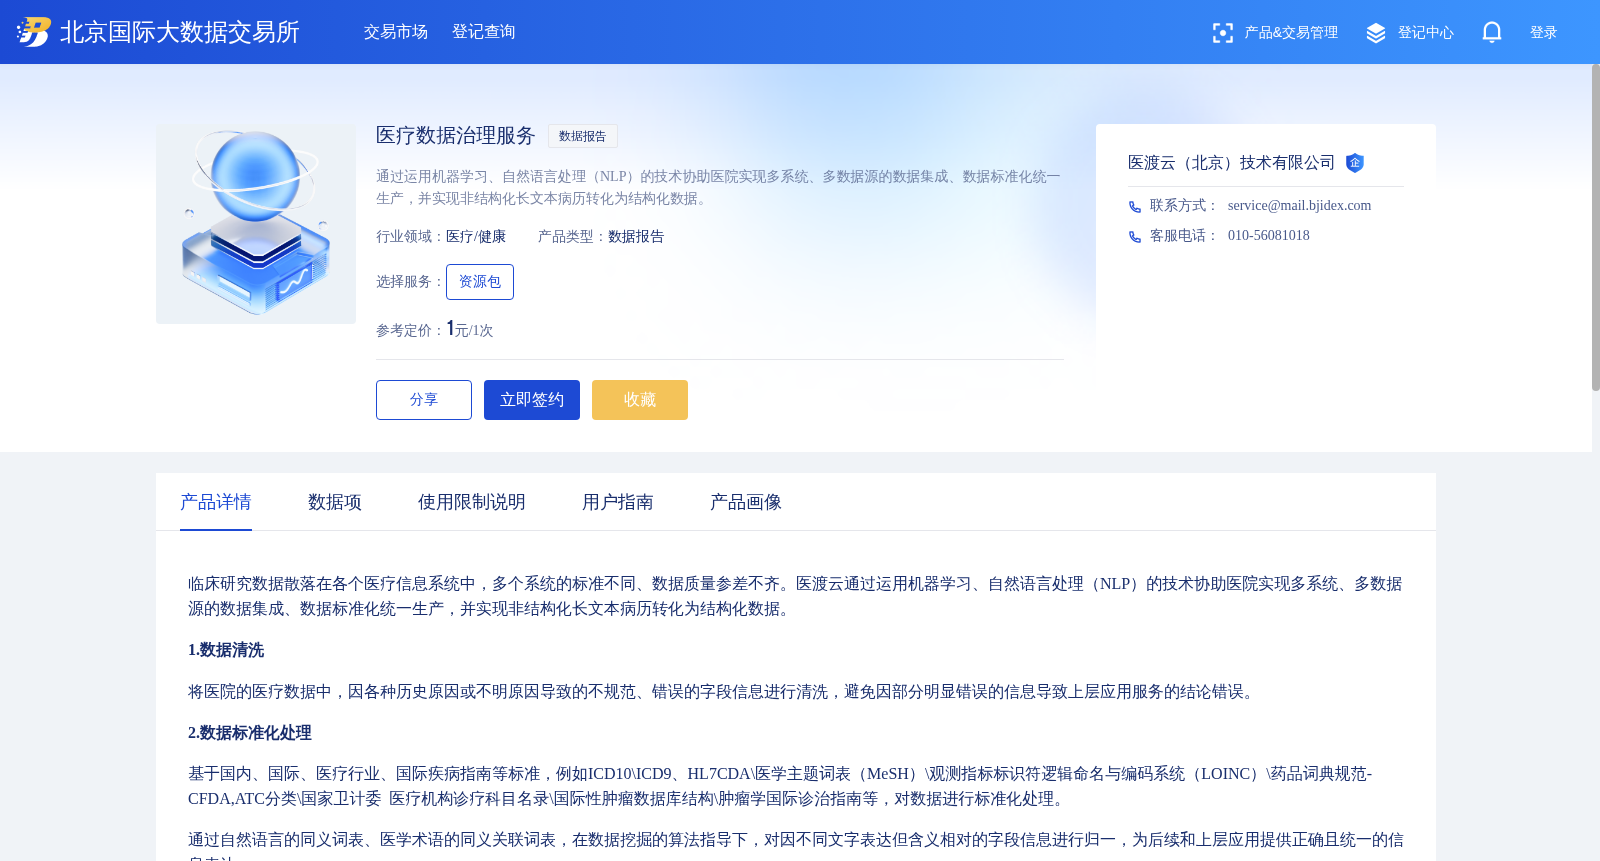Click the 登录 link
Screen dimensions: 1600x861
[x=1544, y=33]
